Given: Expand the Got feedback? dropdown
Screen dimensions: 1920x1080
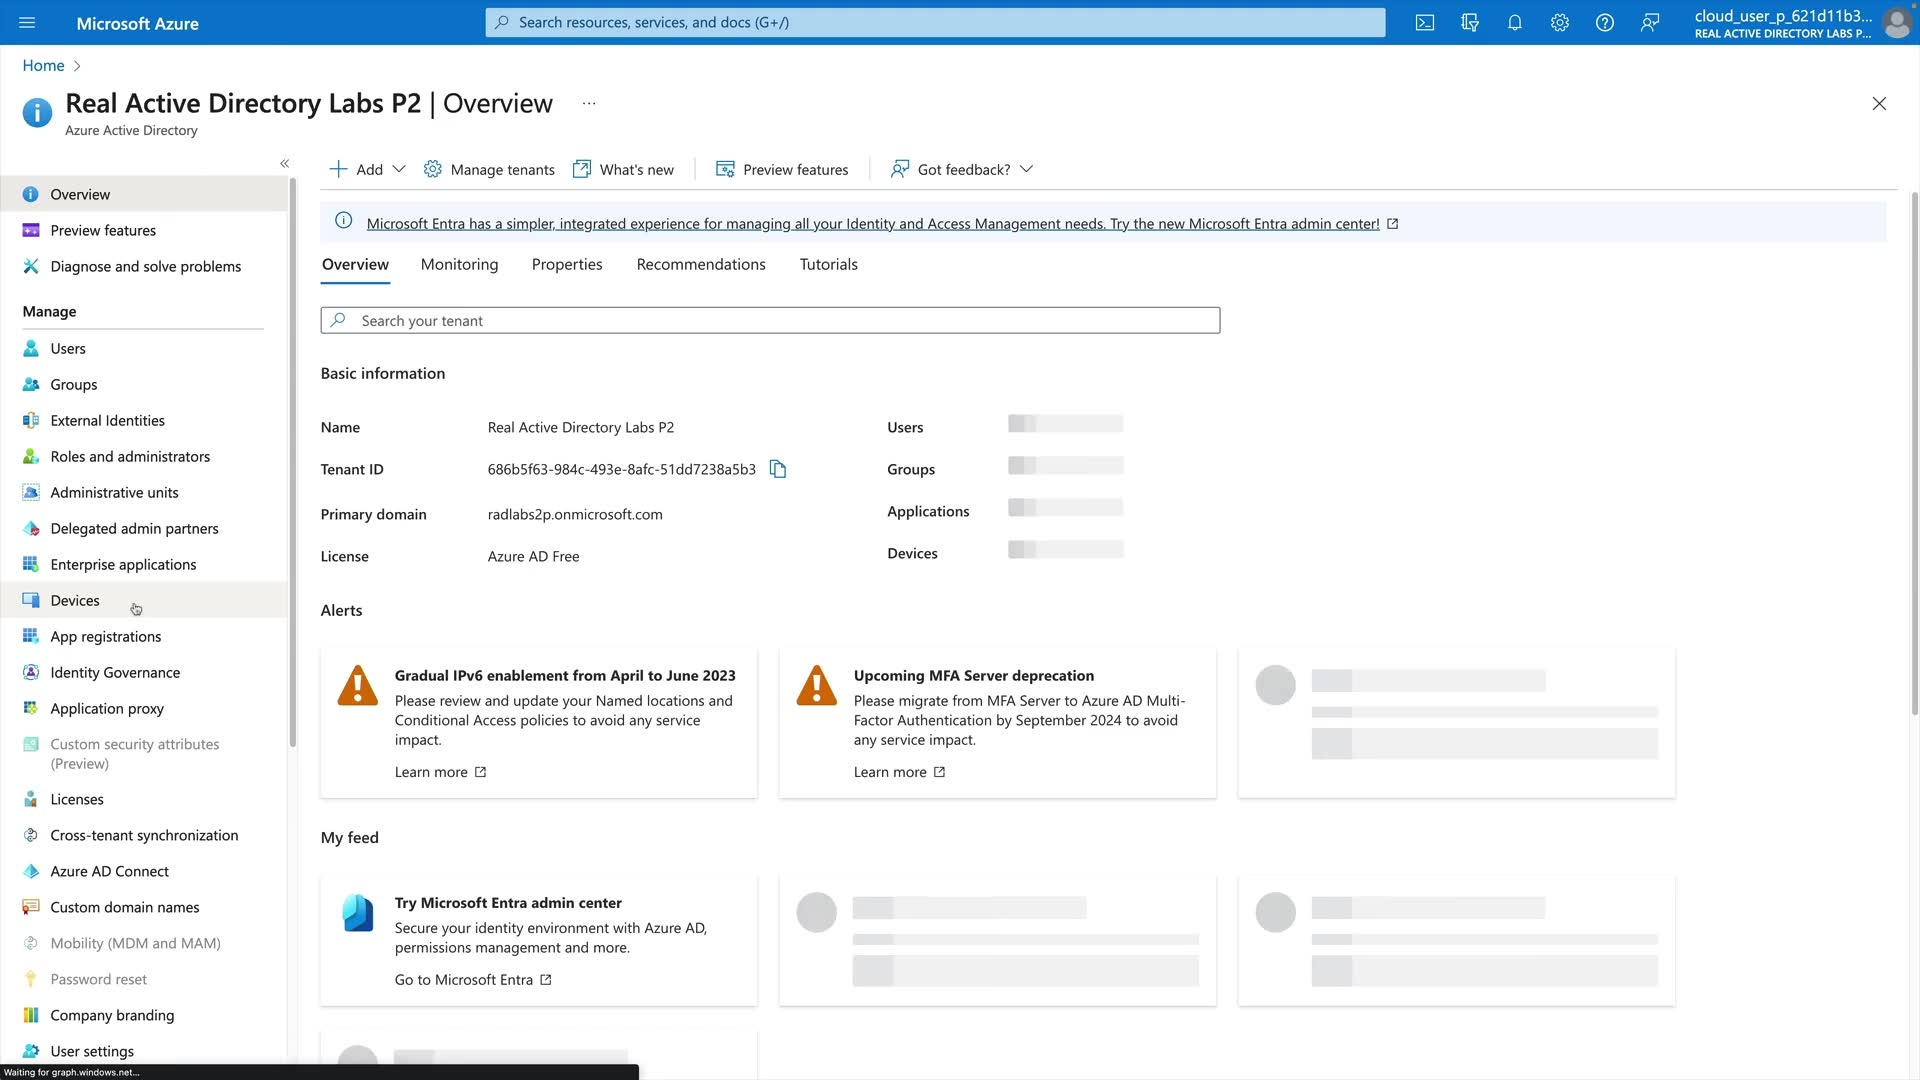Looking at the screenshot, I should (962, 169).
